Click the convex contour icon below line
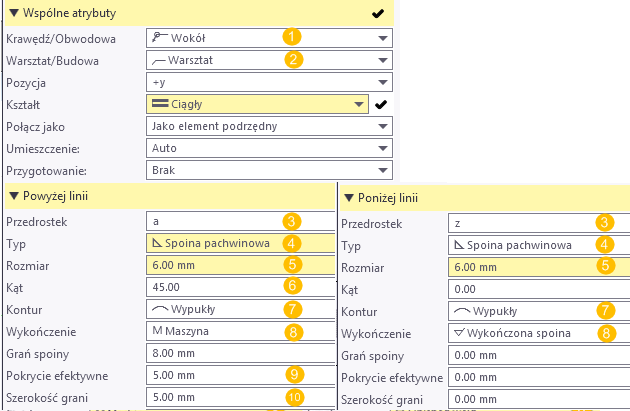Screen dimensions: 630x411 coord(461,311)
